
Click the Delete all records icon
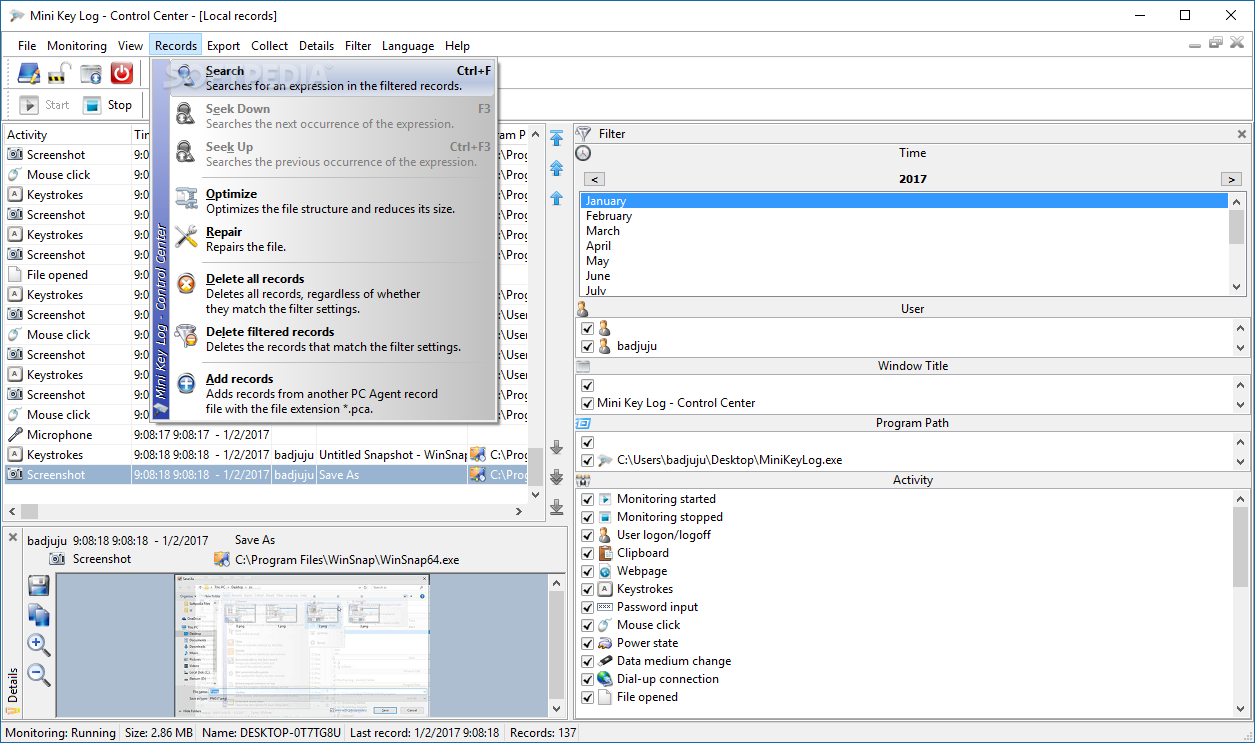[187, 285]
